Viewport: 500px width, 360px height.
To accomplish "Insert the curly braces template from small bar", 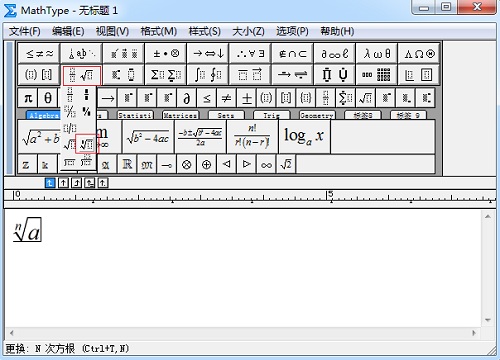I will click(306, 98).
